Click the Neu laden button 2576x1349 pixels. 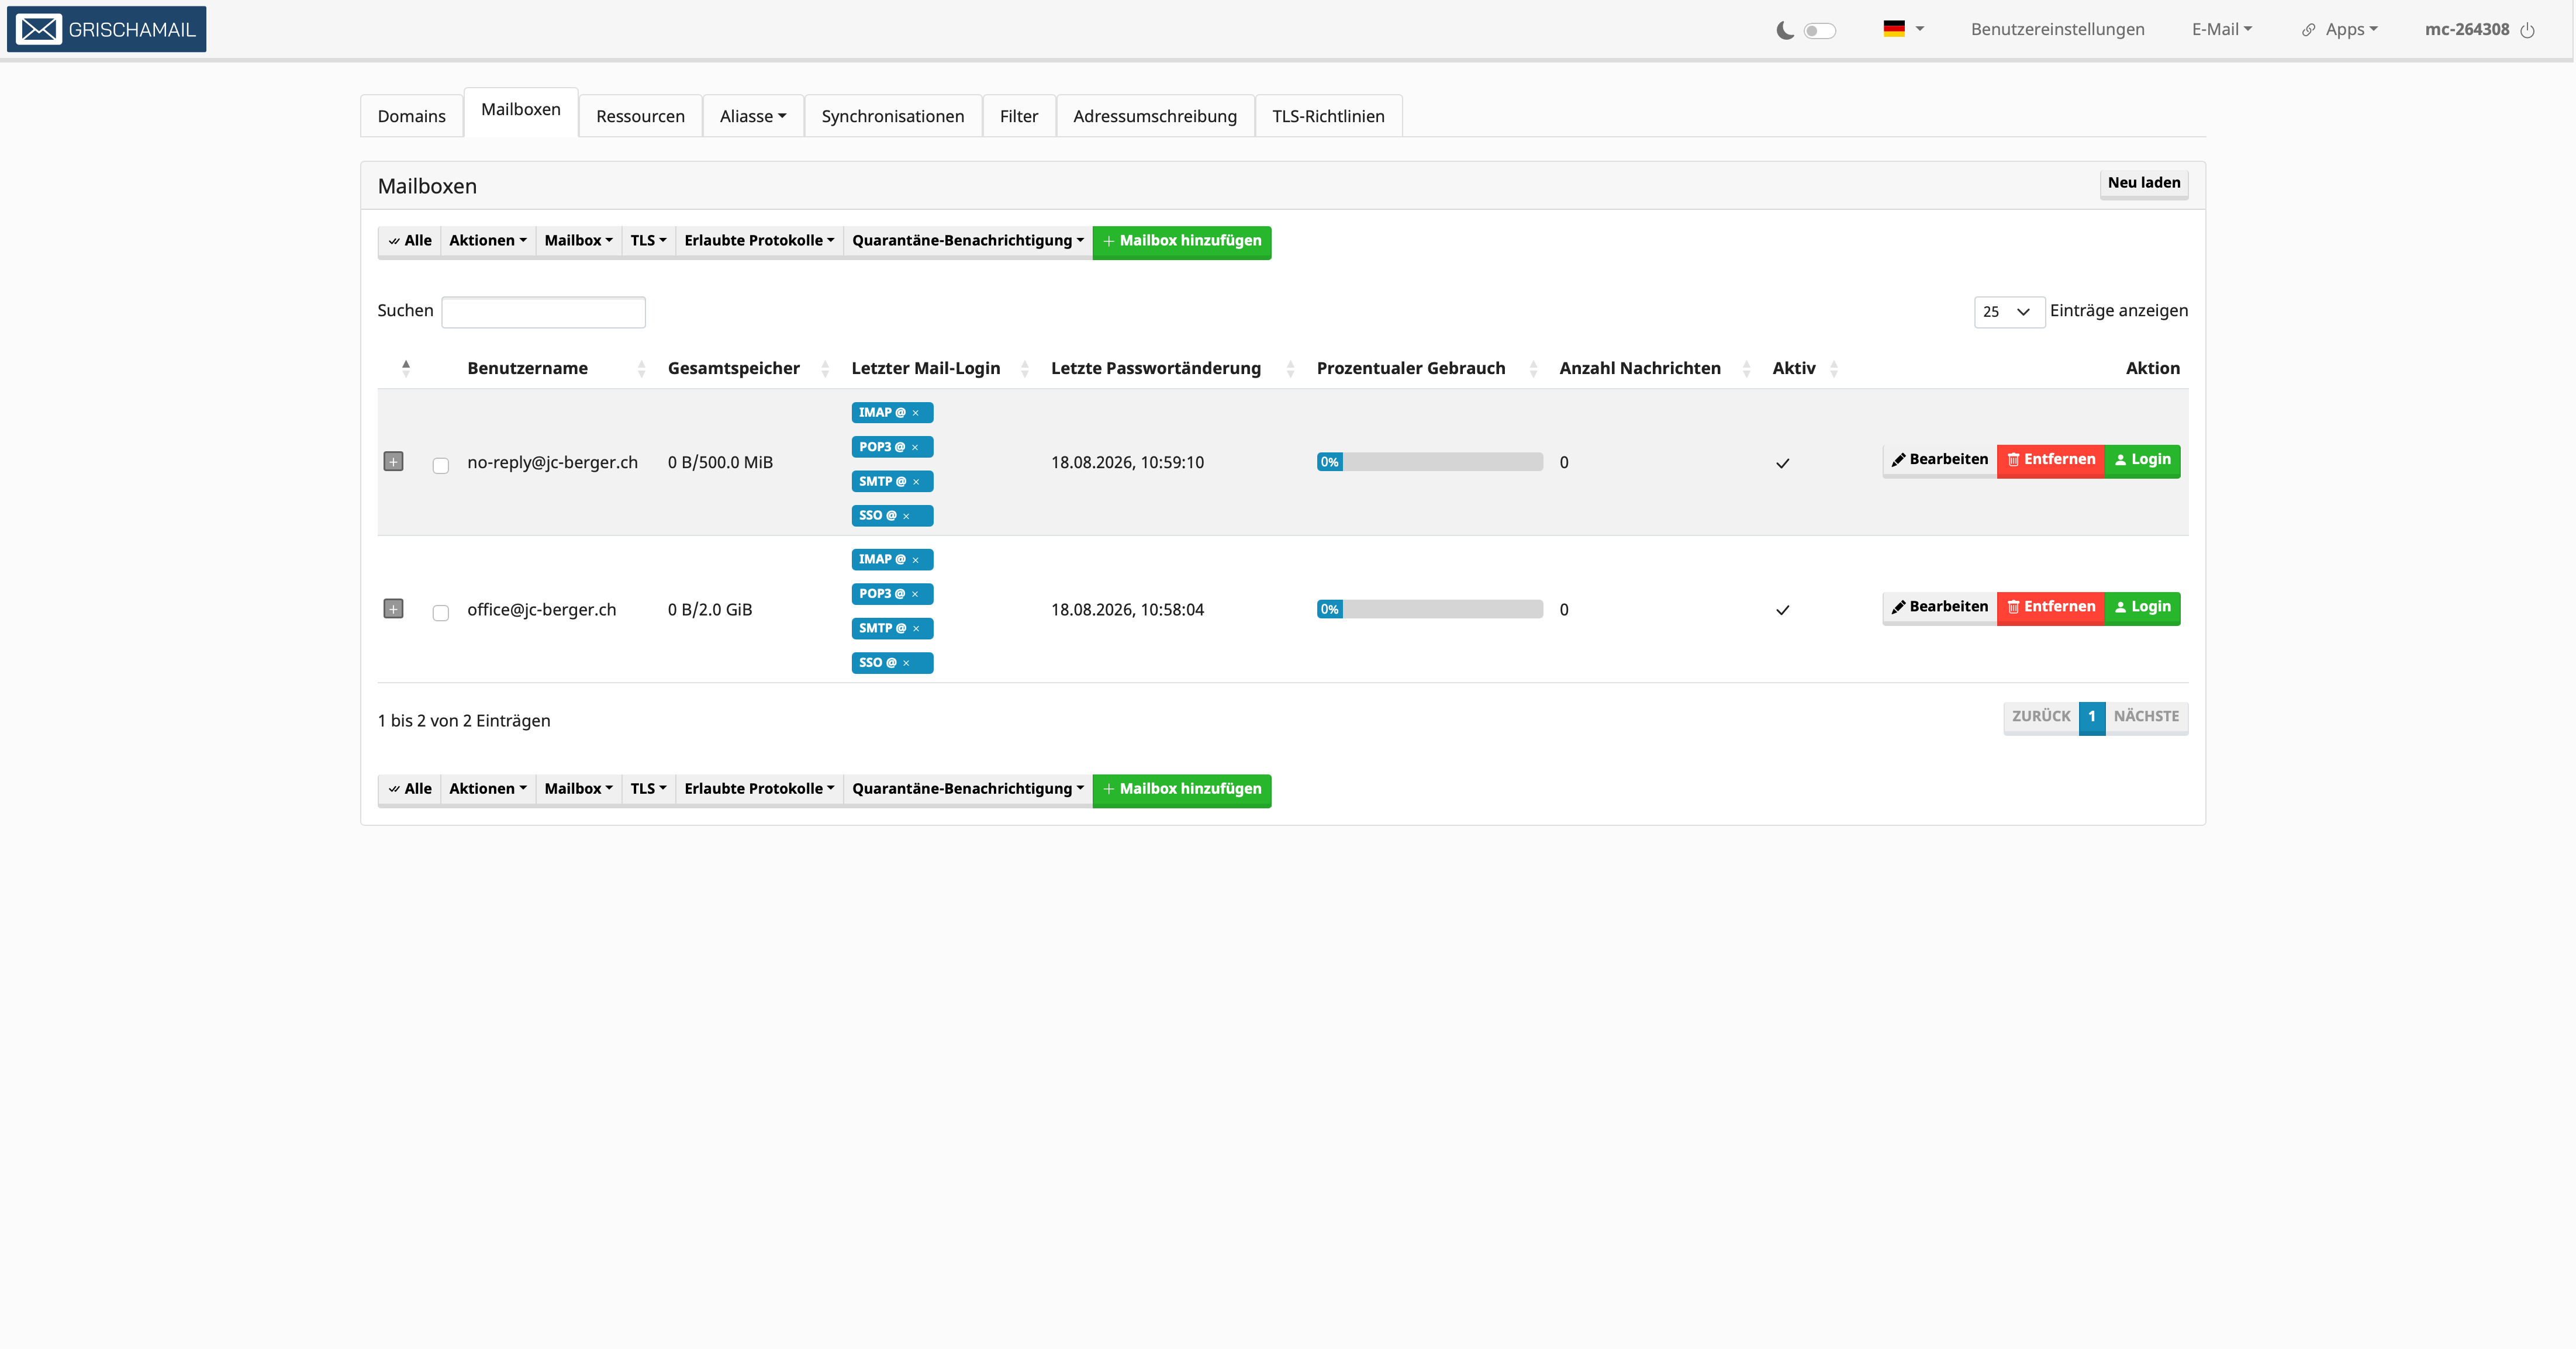point(2144,183)
